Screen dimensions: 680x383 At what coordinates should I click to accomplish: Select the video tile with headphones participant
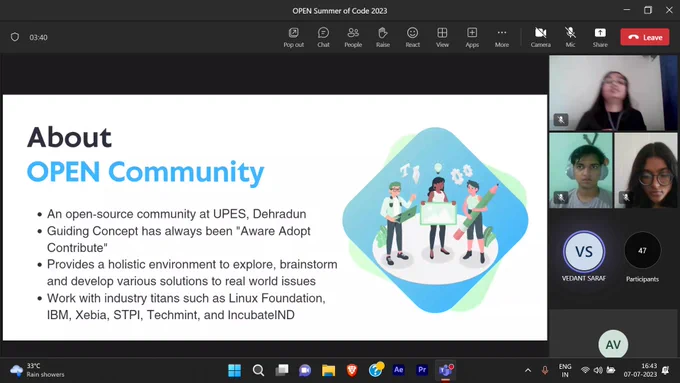[581, 170]
